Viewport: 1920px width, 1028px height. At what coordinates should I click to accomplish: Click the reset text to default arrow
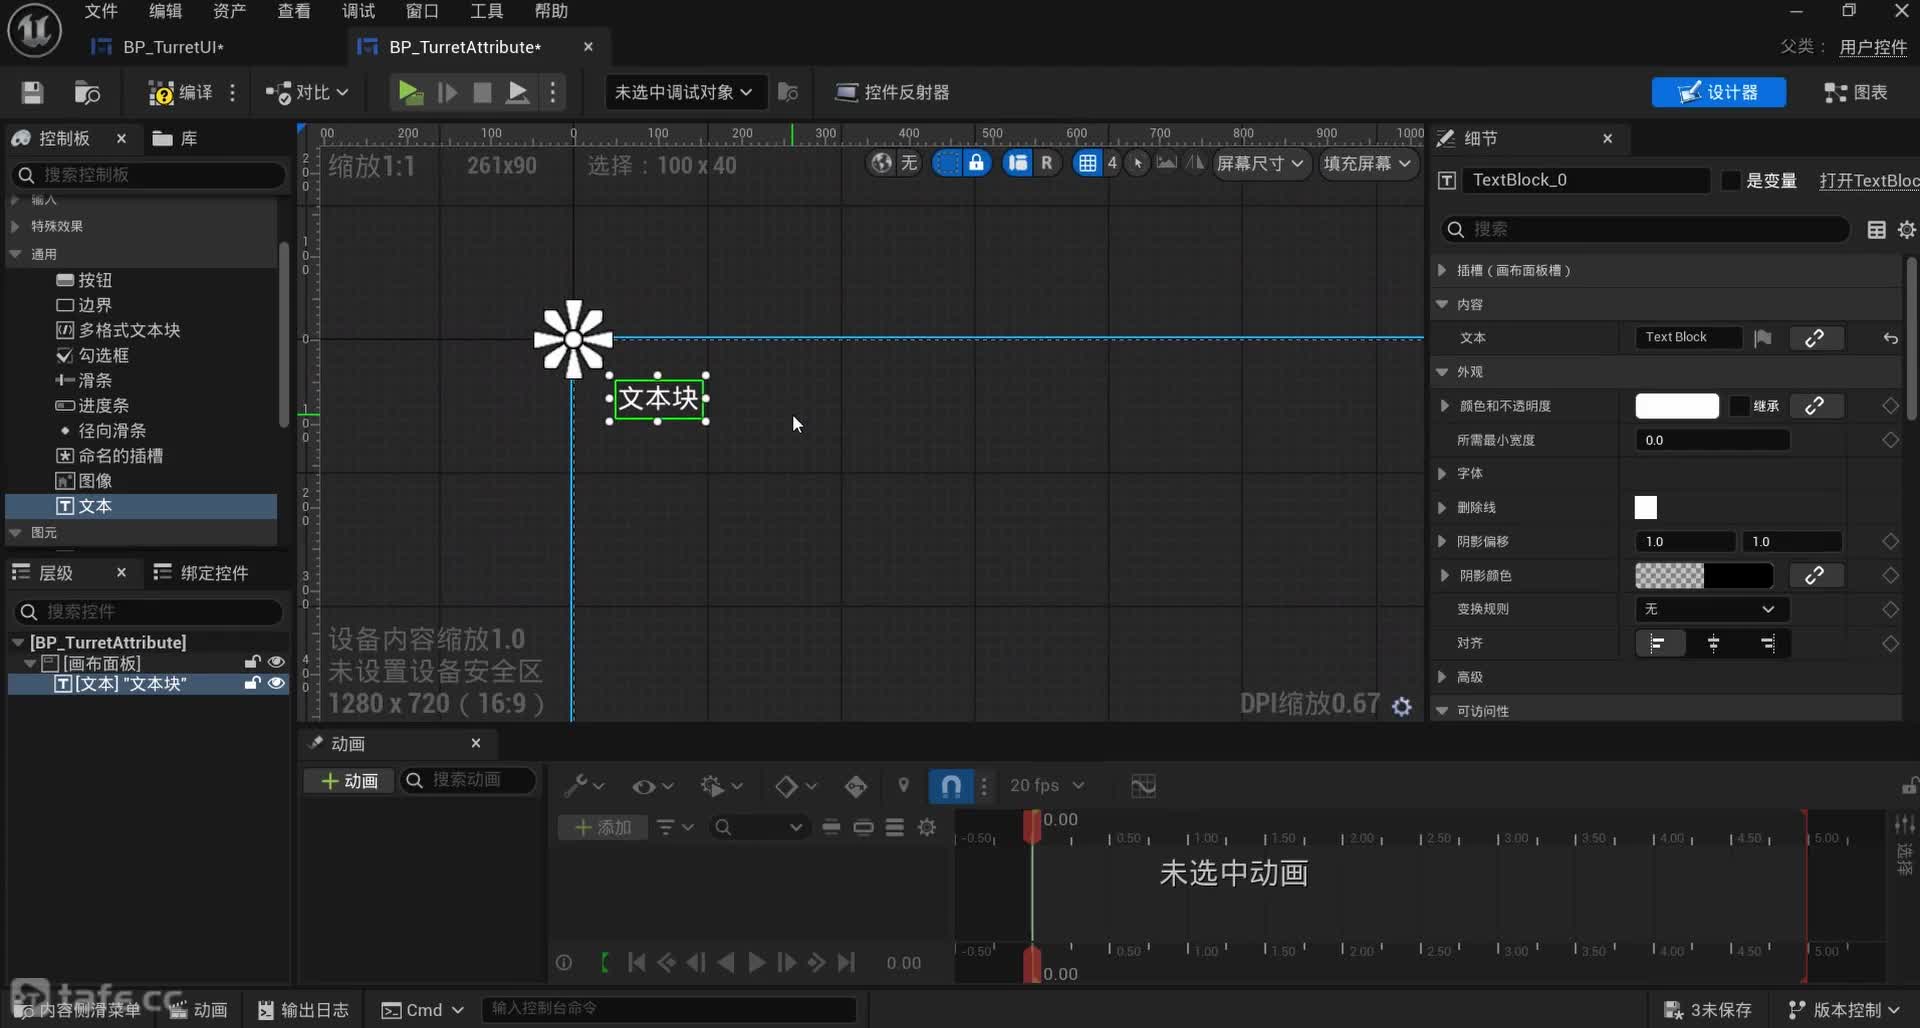pos(1890,339)
